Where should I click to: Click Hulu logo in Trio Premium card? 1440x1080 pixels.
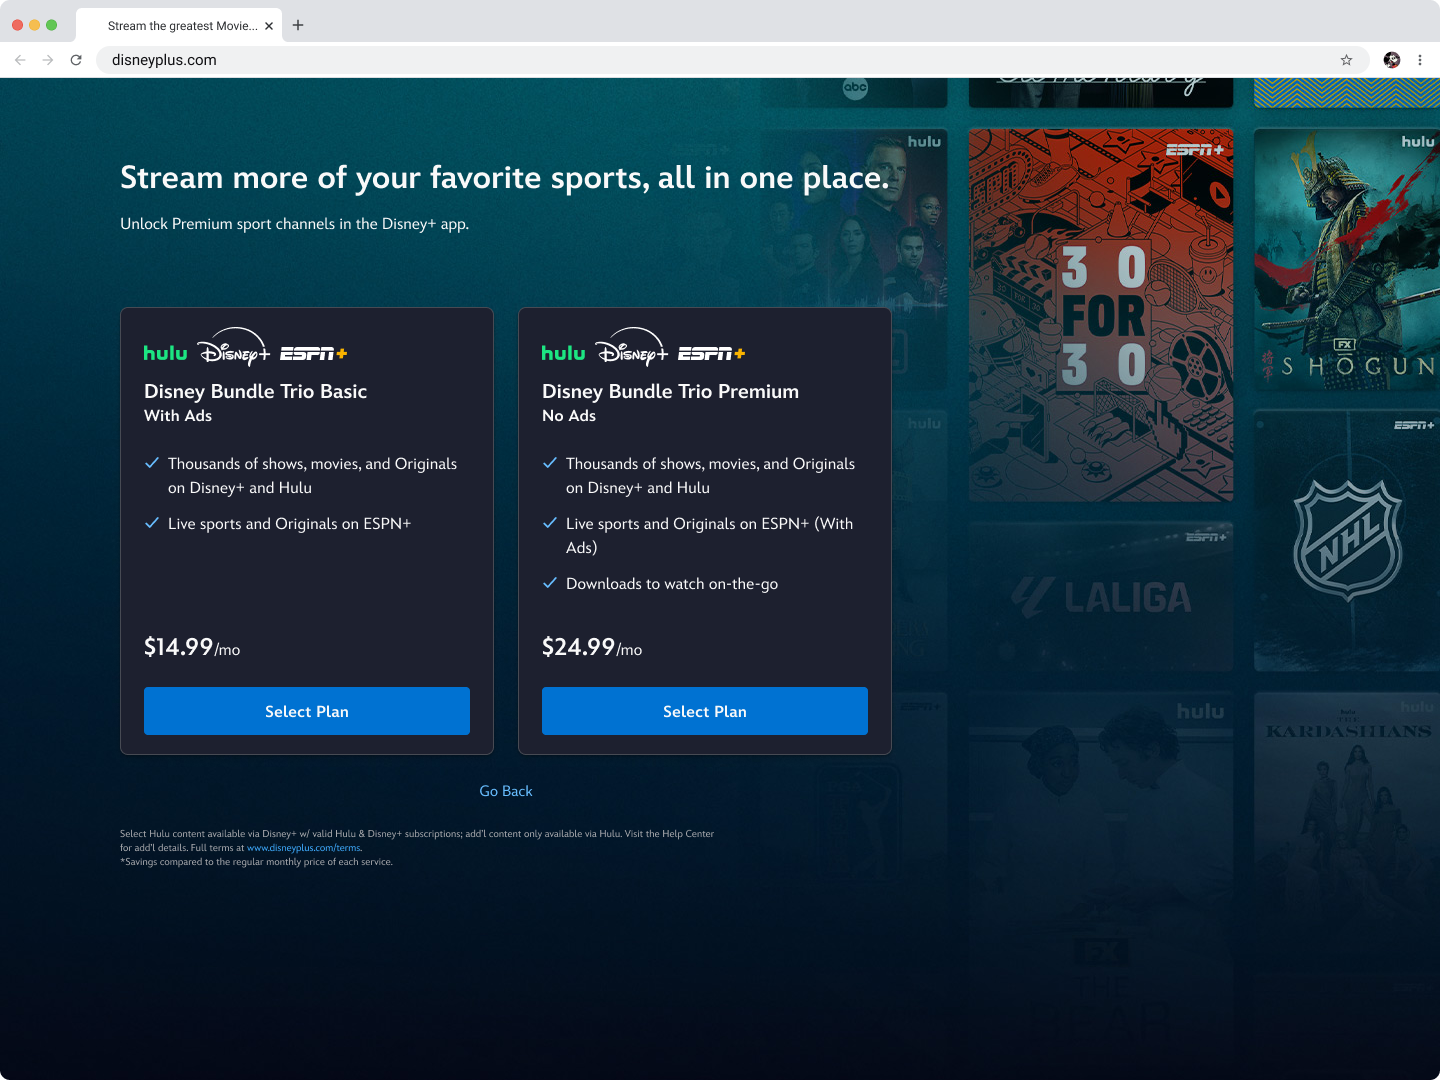click(563, 353)
